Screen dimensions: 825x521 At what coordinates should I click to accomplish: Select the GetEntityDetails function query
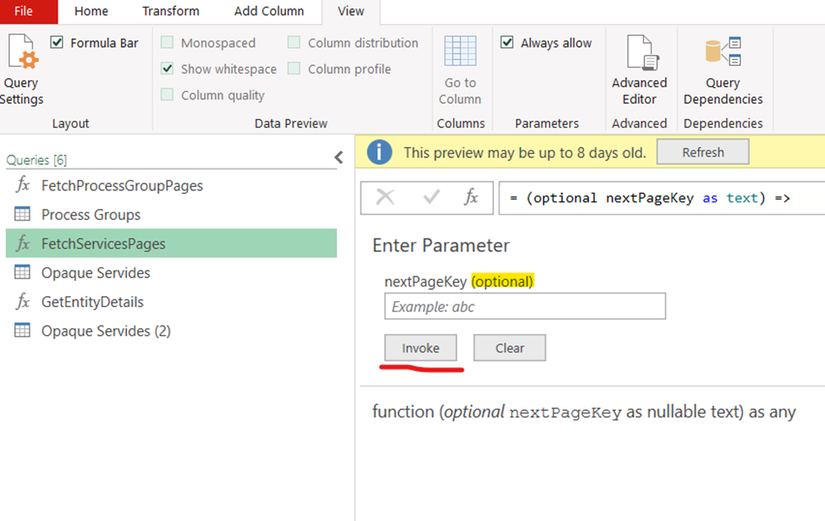[92, 302]
